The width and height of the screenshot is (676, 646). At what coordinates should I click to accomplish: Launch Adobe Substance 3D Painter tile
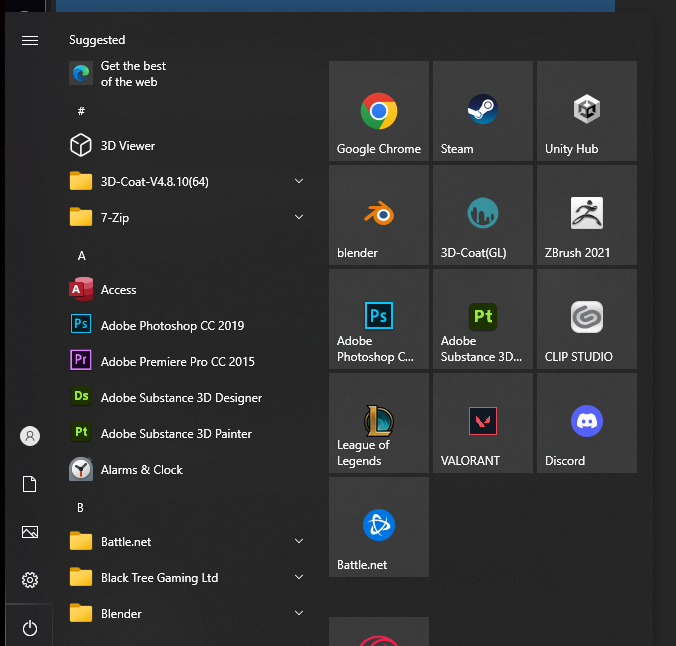pyautogui.click(x=482, y=319)
